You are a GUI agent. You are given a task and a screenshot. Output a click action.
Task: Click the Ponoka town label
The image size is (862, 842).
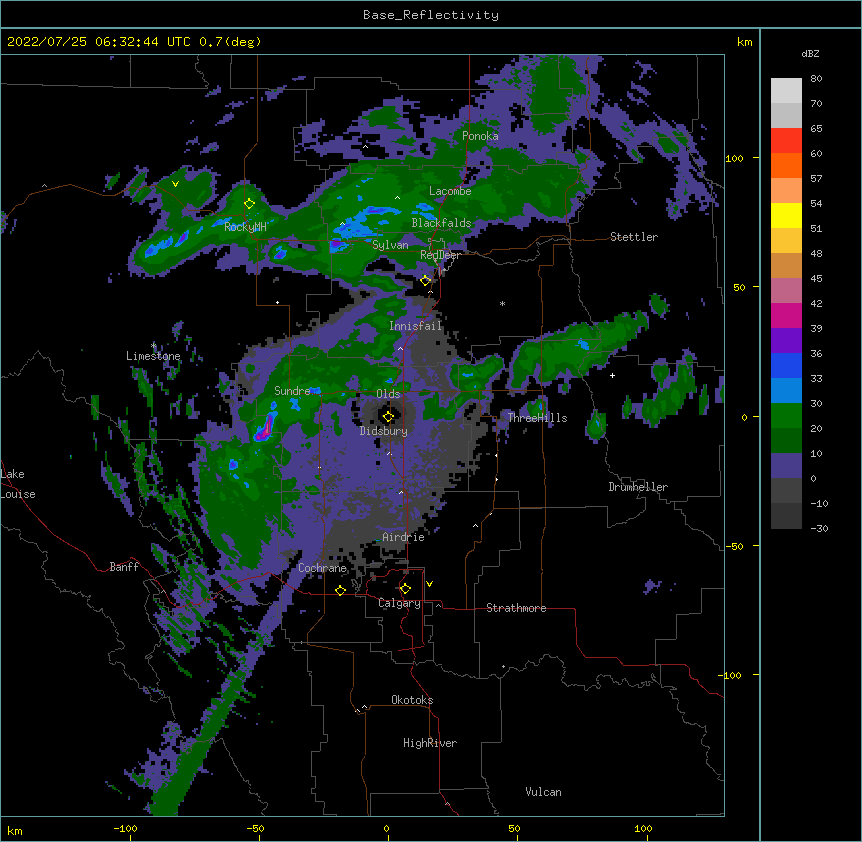click(480, 136)
